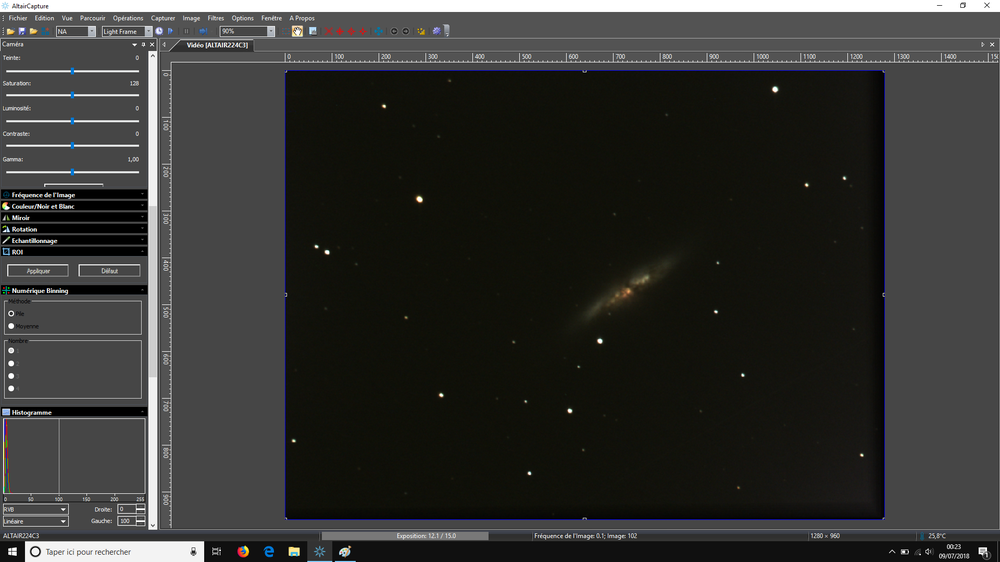Click the Défaut button

109,270
